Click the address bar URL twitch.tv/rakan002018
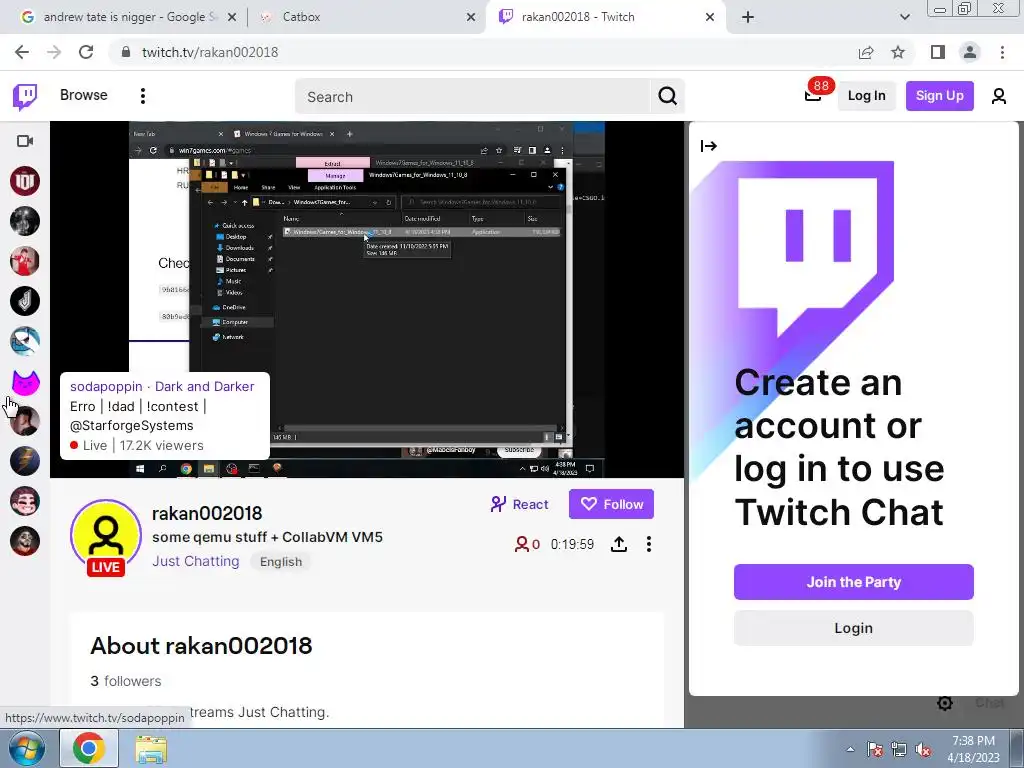This screenshot has width=1024, height=768. (x=210, y=52)
